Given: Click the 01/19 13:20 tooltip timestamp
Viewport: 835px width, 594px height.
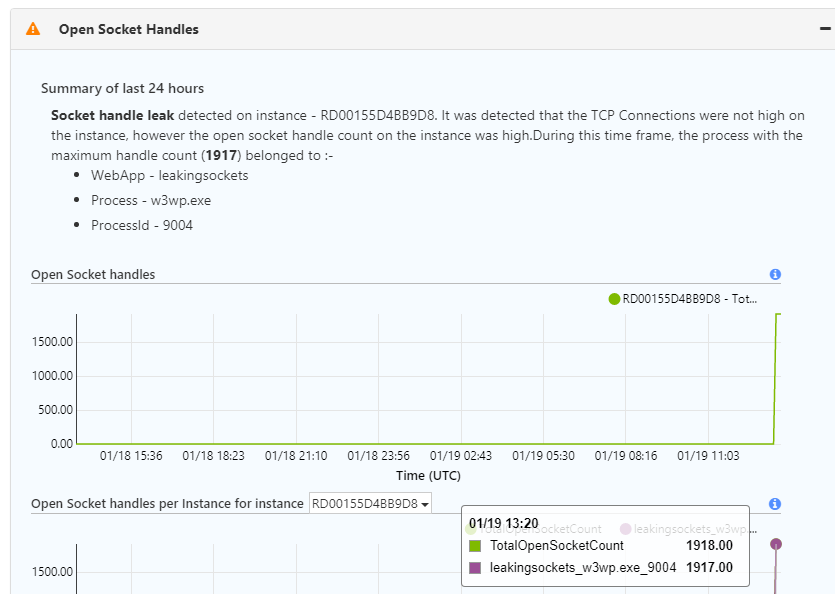Looking at the screenshot, I should (x=503, y=523).
